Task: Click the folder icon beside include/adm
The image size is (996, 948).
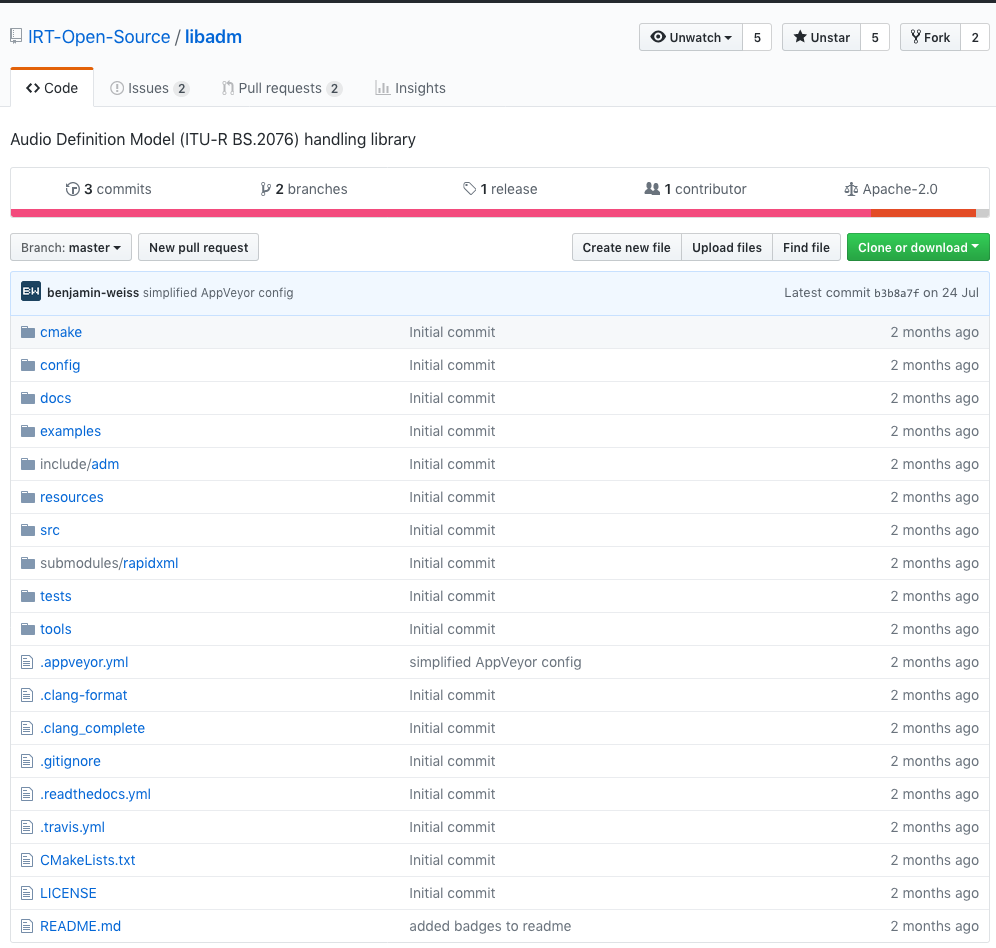Action: coord(27,464)
